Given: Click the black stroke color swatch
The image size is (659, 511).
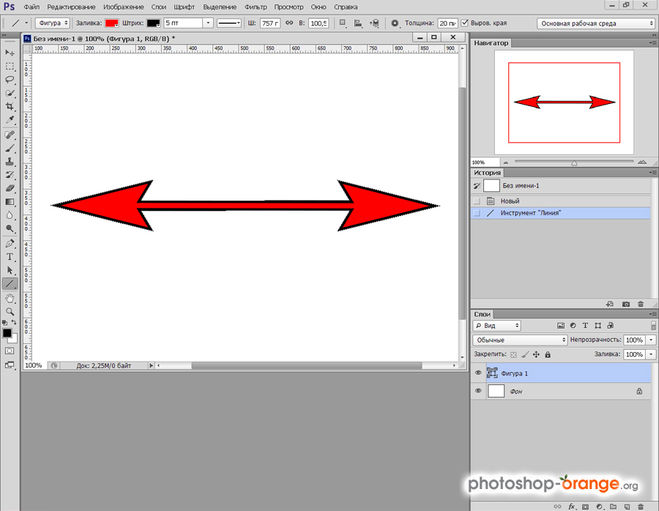Looking at the screenshot, I should coord(153,23).
